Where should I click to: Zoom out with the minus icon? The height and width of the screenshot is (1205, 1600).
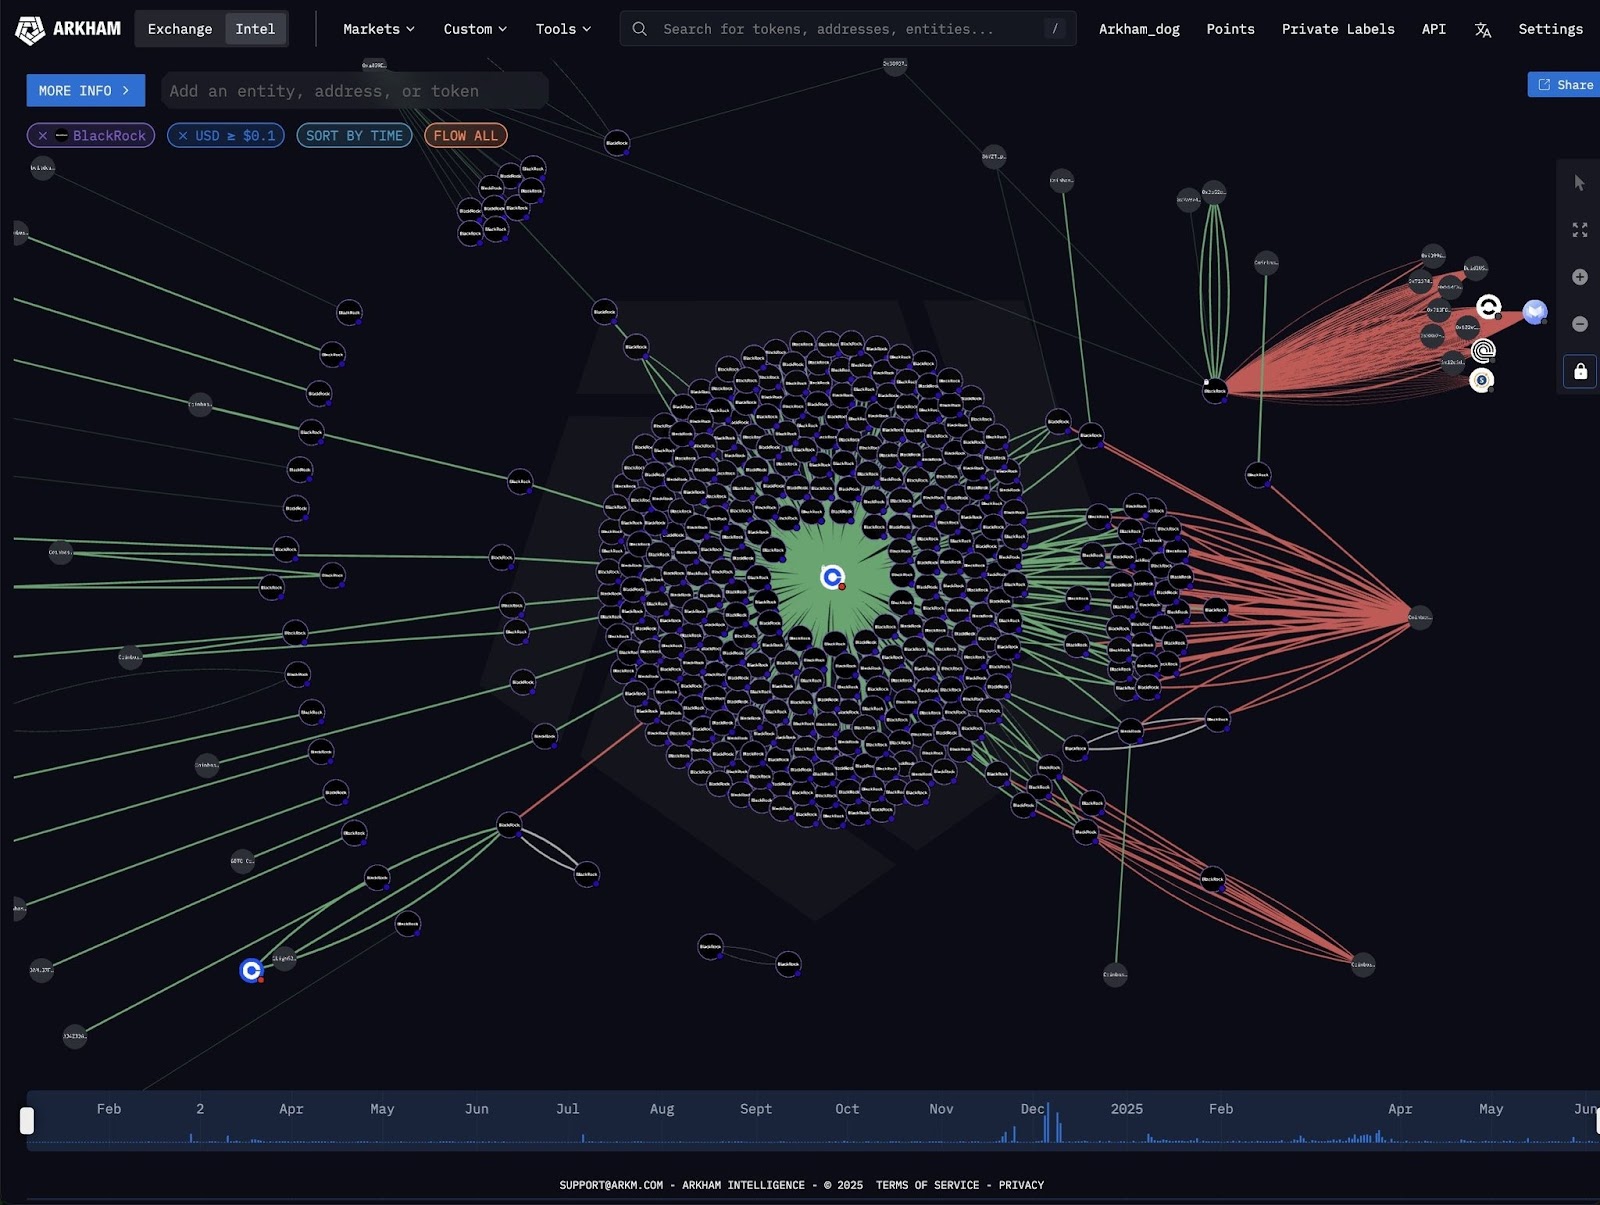(x=1579, y=324)
